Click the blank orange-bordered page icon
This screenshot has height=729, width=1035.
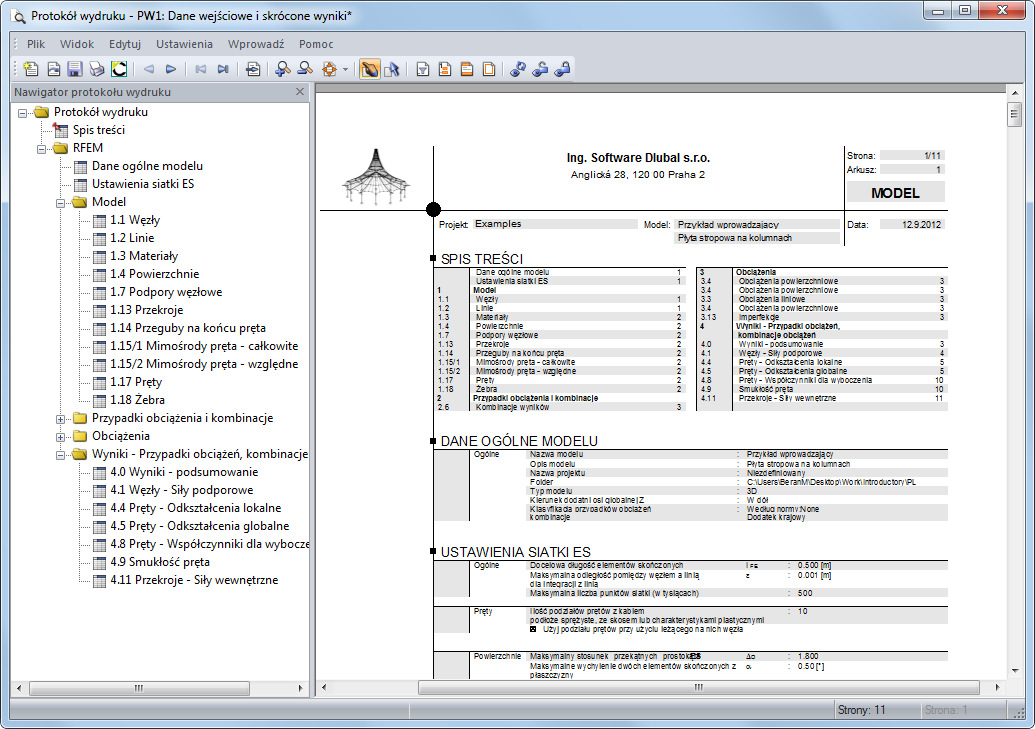(x=488, y=69)
